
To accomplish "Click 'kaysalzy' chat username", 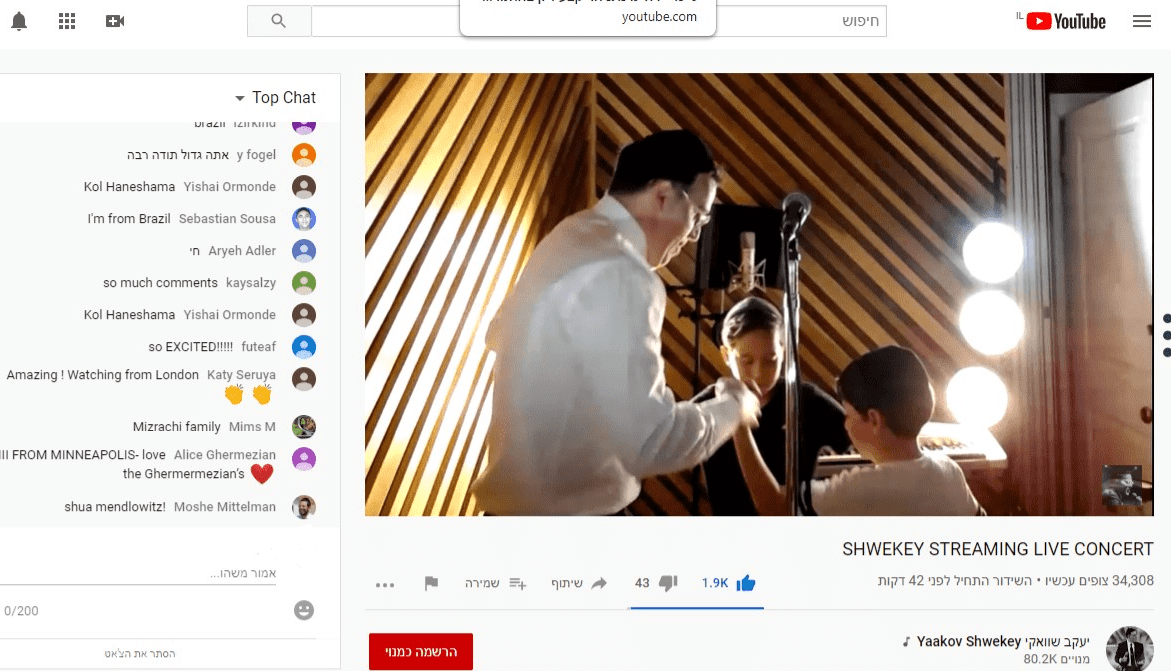I will coord(251,283).
